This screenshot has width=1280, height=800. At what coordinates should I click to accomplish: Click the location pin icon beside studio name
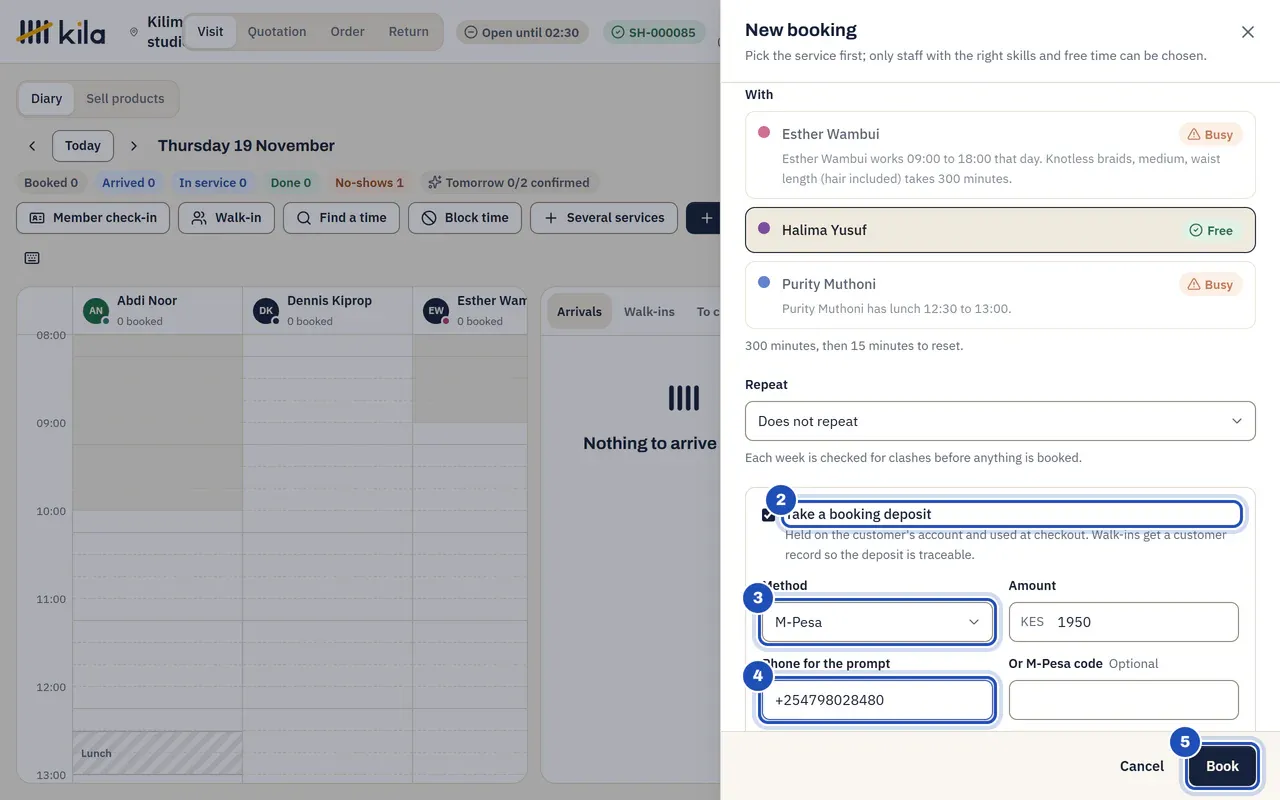click(134, 32)
